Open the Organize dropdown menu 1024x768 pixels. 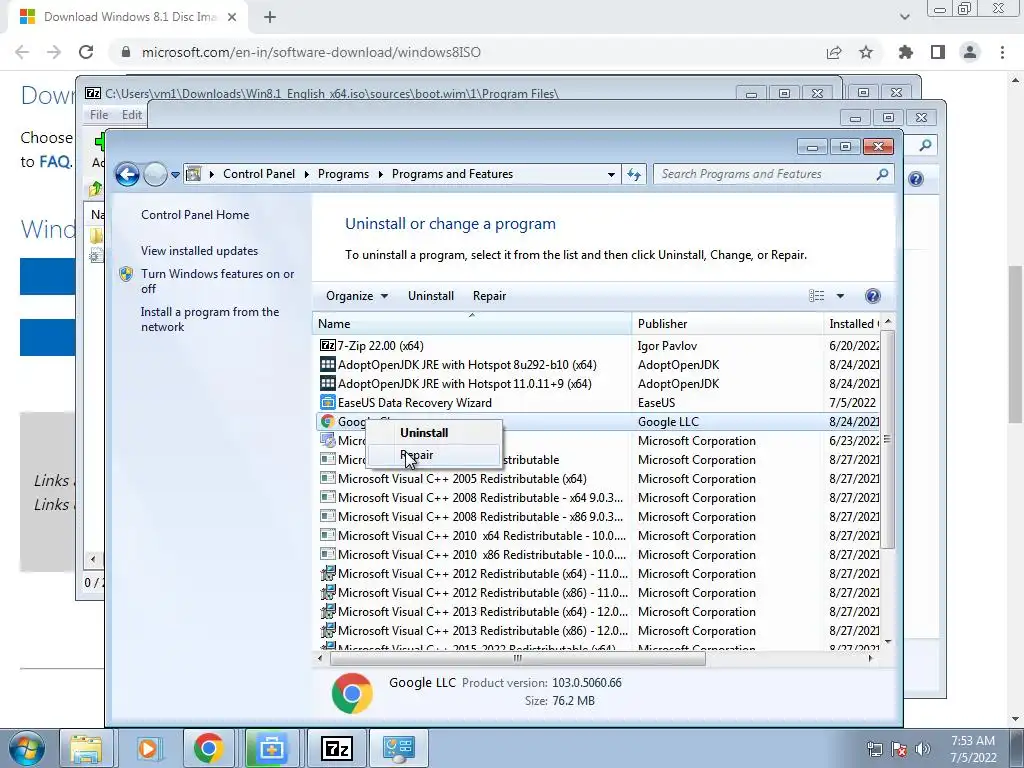click(x=357, y=296)
